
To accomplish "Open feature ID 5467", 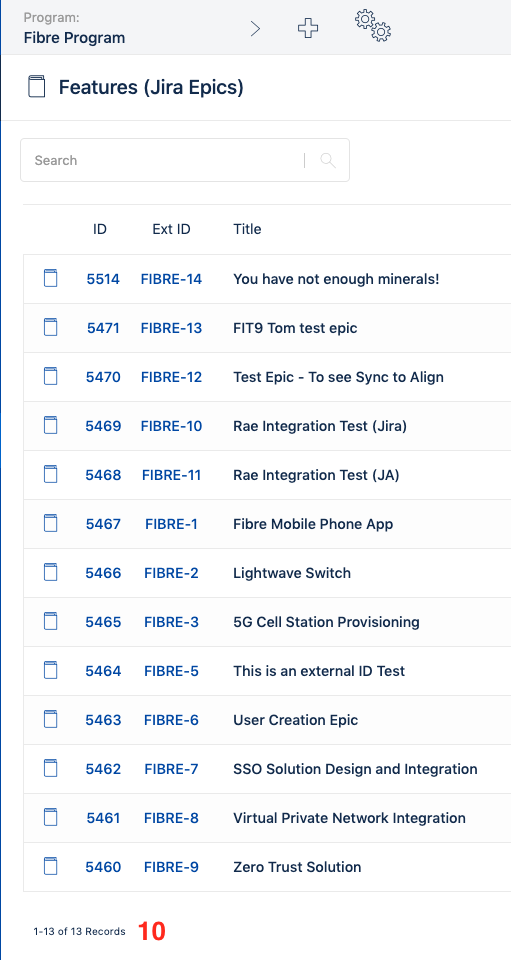I will (103, 524).
